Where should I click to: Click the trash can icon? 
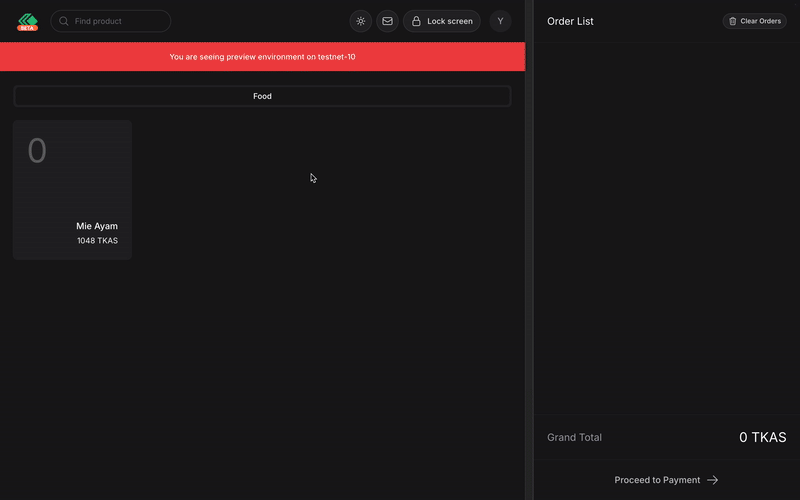[733, 21]
